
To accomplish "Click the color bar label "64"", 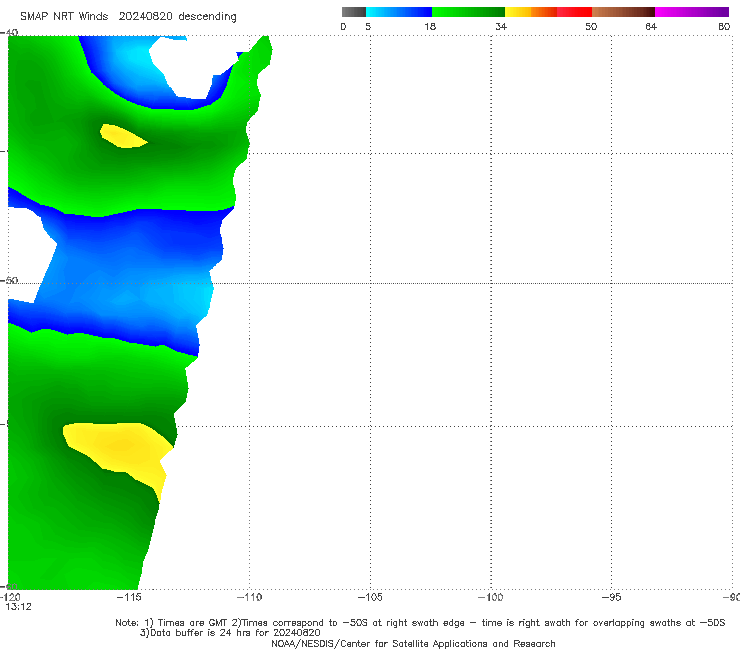I will pos(651,27).
